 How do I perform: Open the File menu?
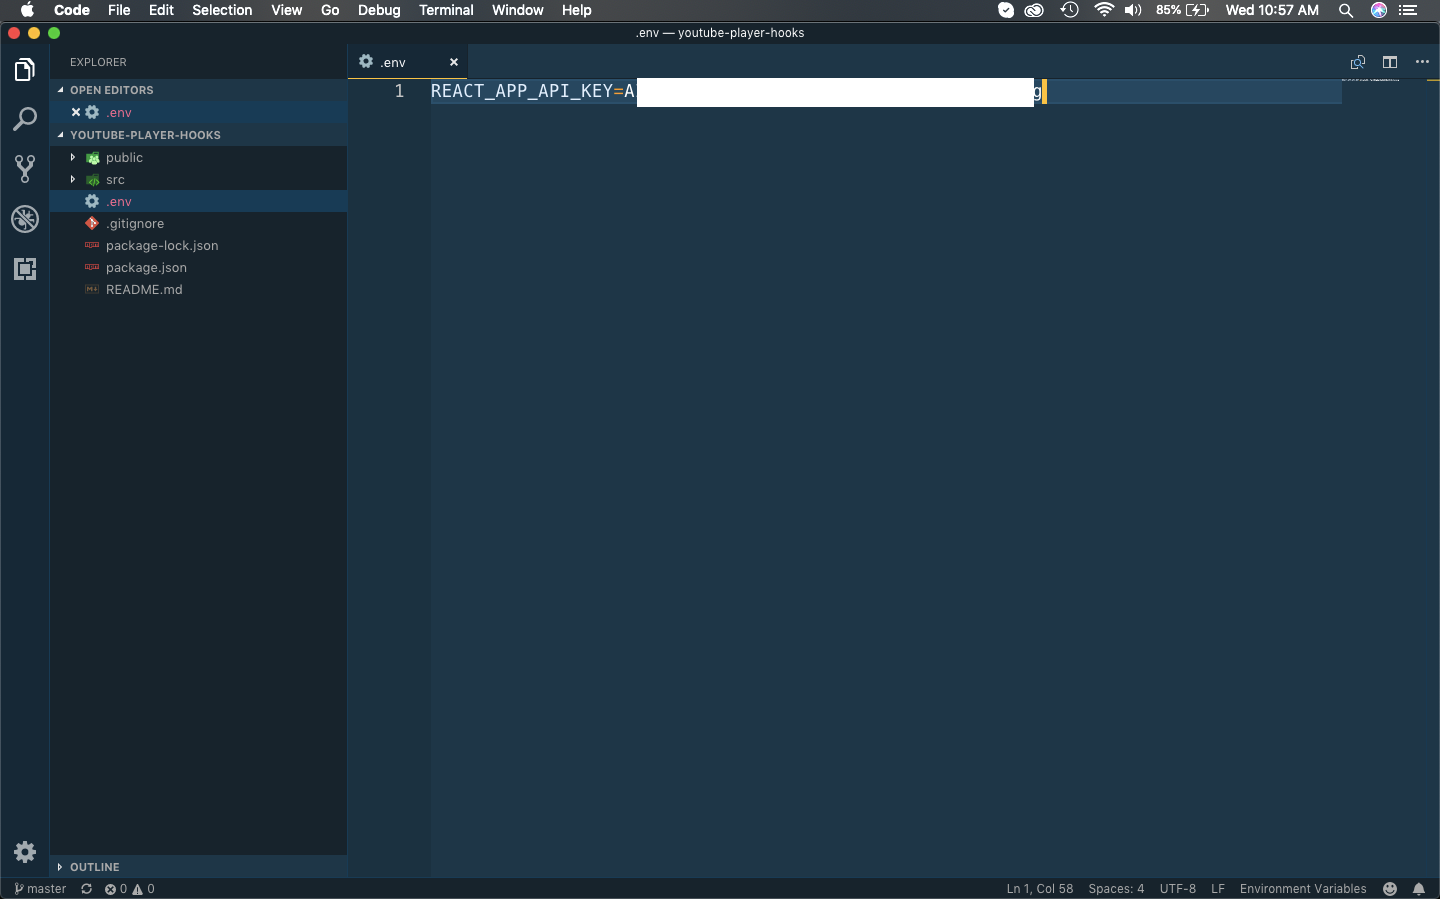[119, 10]
